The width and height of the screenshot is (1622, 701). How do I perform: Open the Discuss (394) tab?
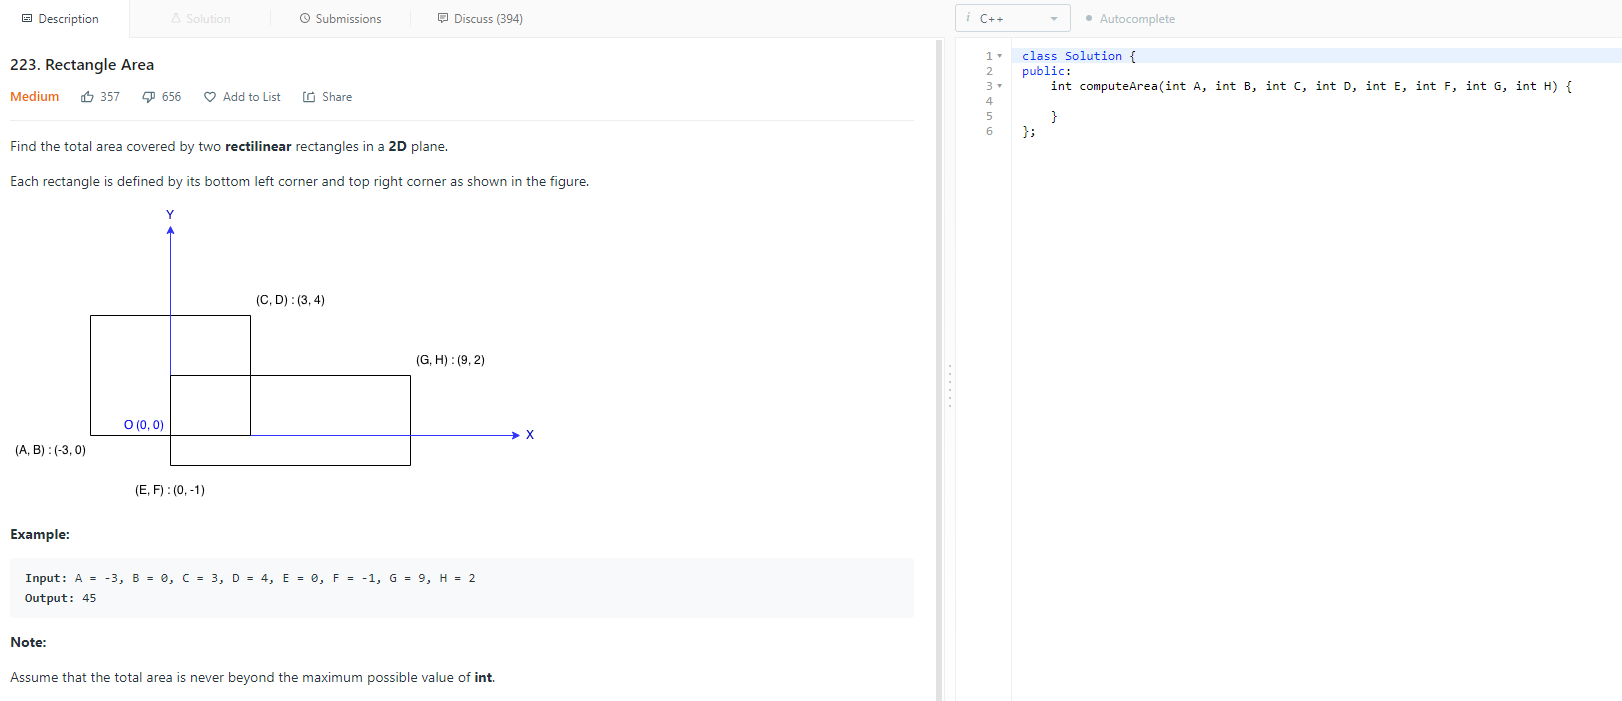coord(480,19)
